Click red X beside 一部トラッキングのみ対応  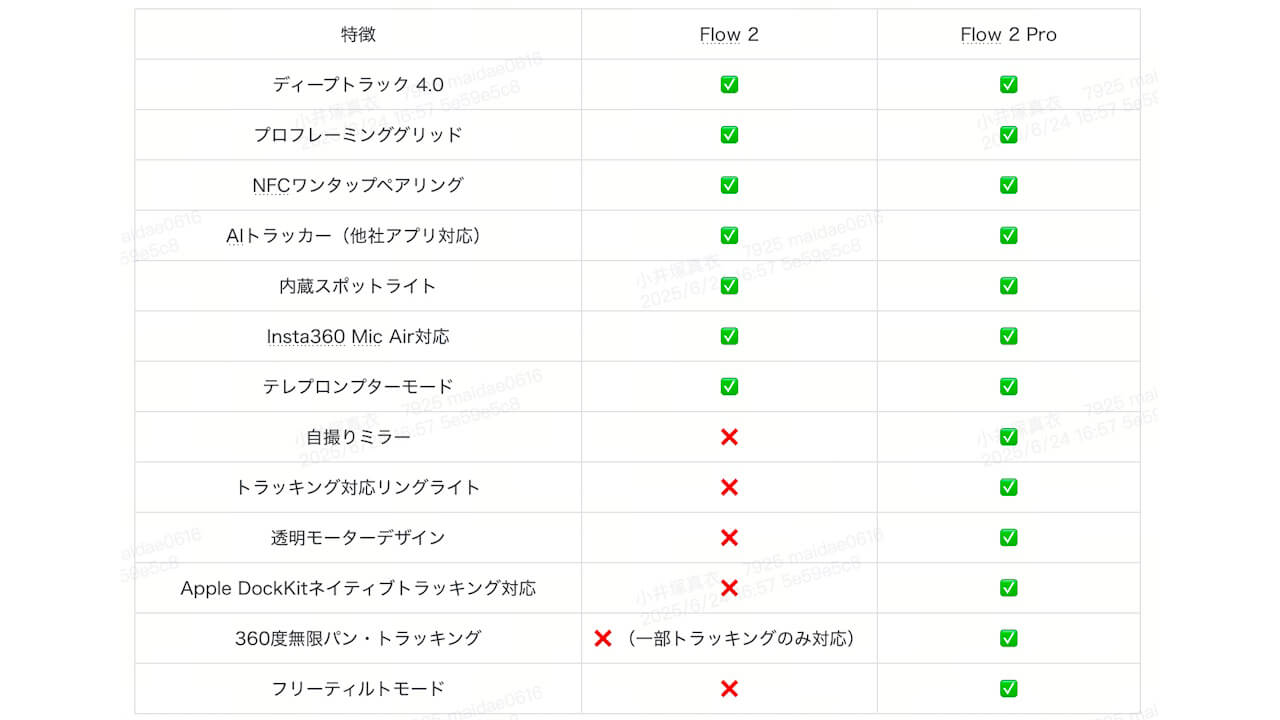coord(602,638)
